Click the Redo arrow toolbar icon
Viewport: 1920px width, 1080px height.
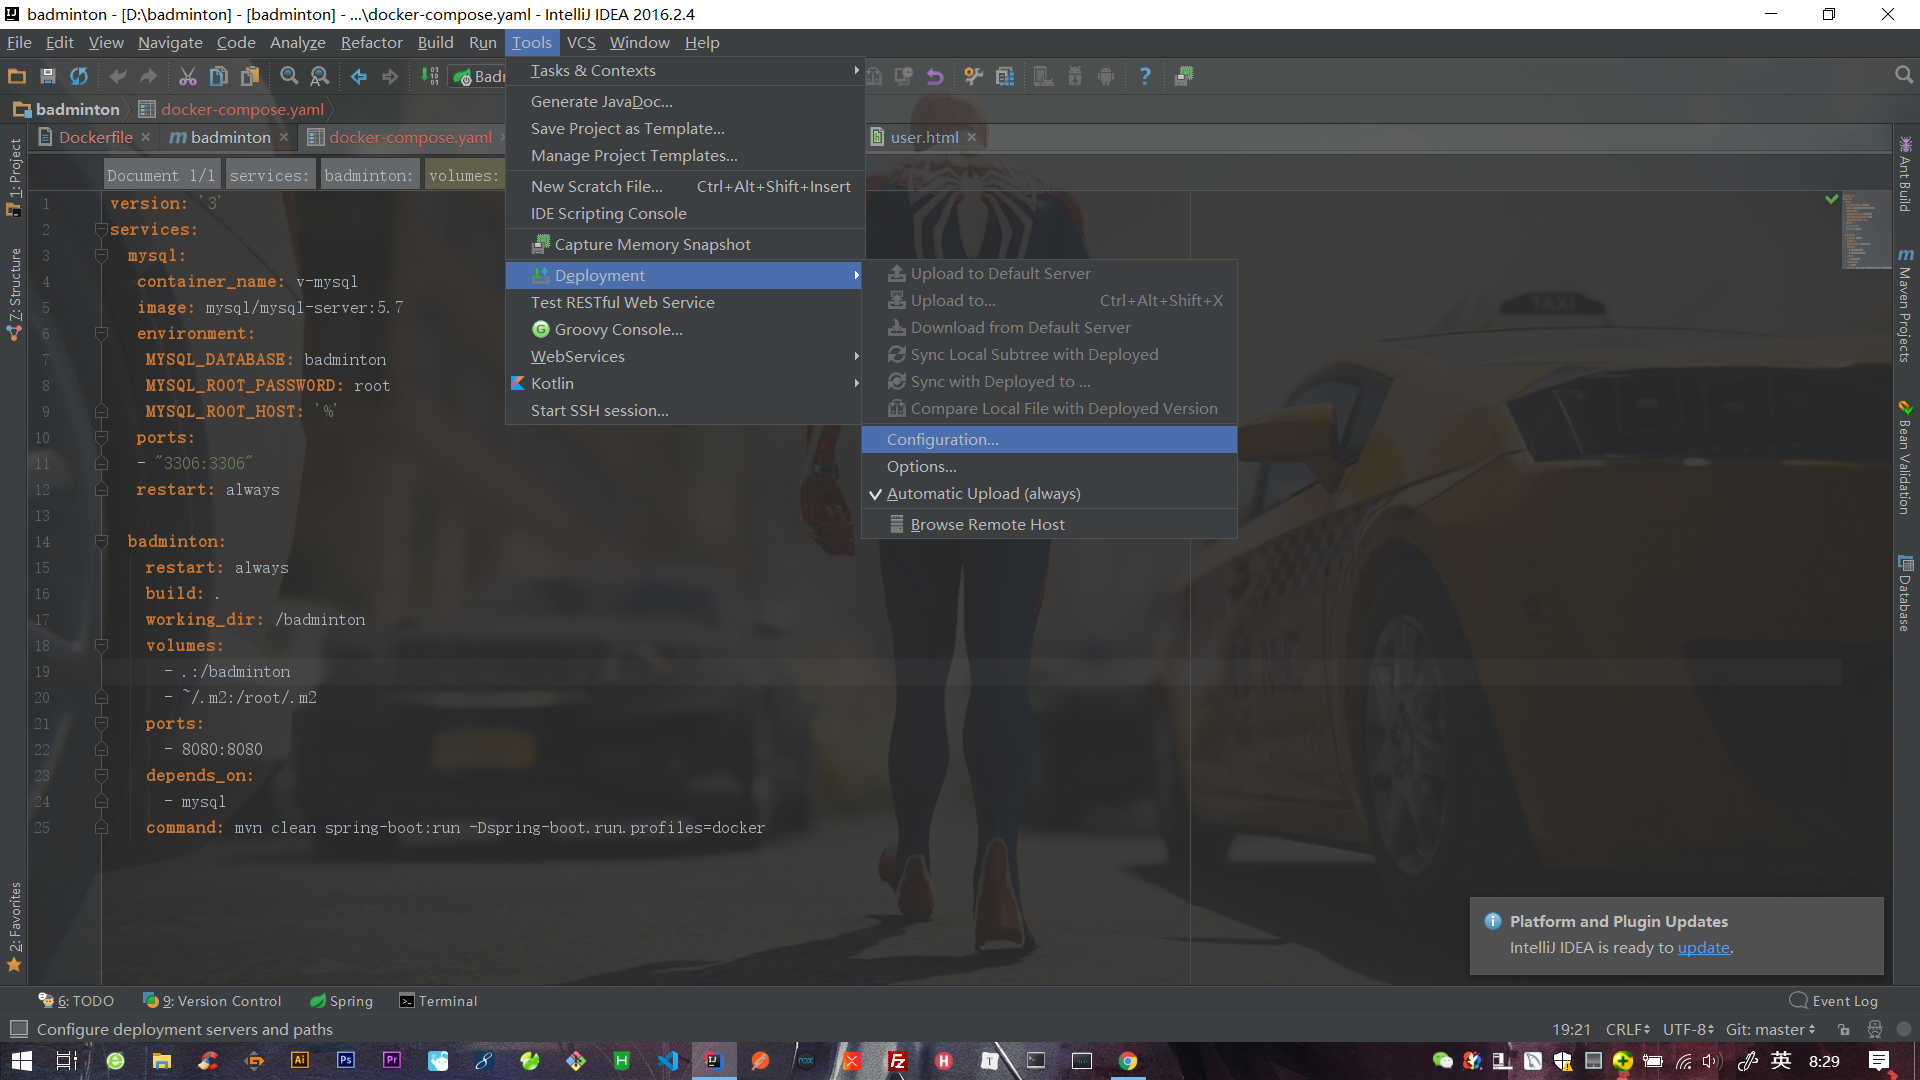pyautogui.click(x=149, y=76)
